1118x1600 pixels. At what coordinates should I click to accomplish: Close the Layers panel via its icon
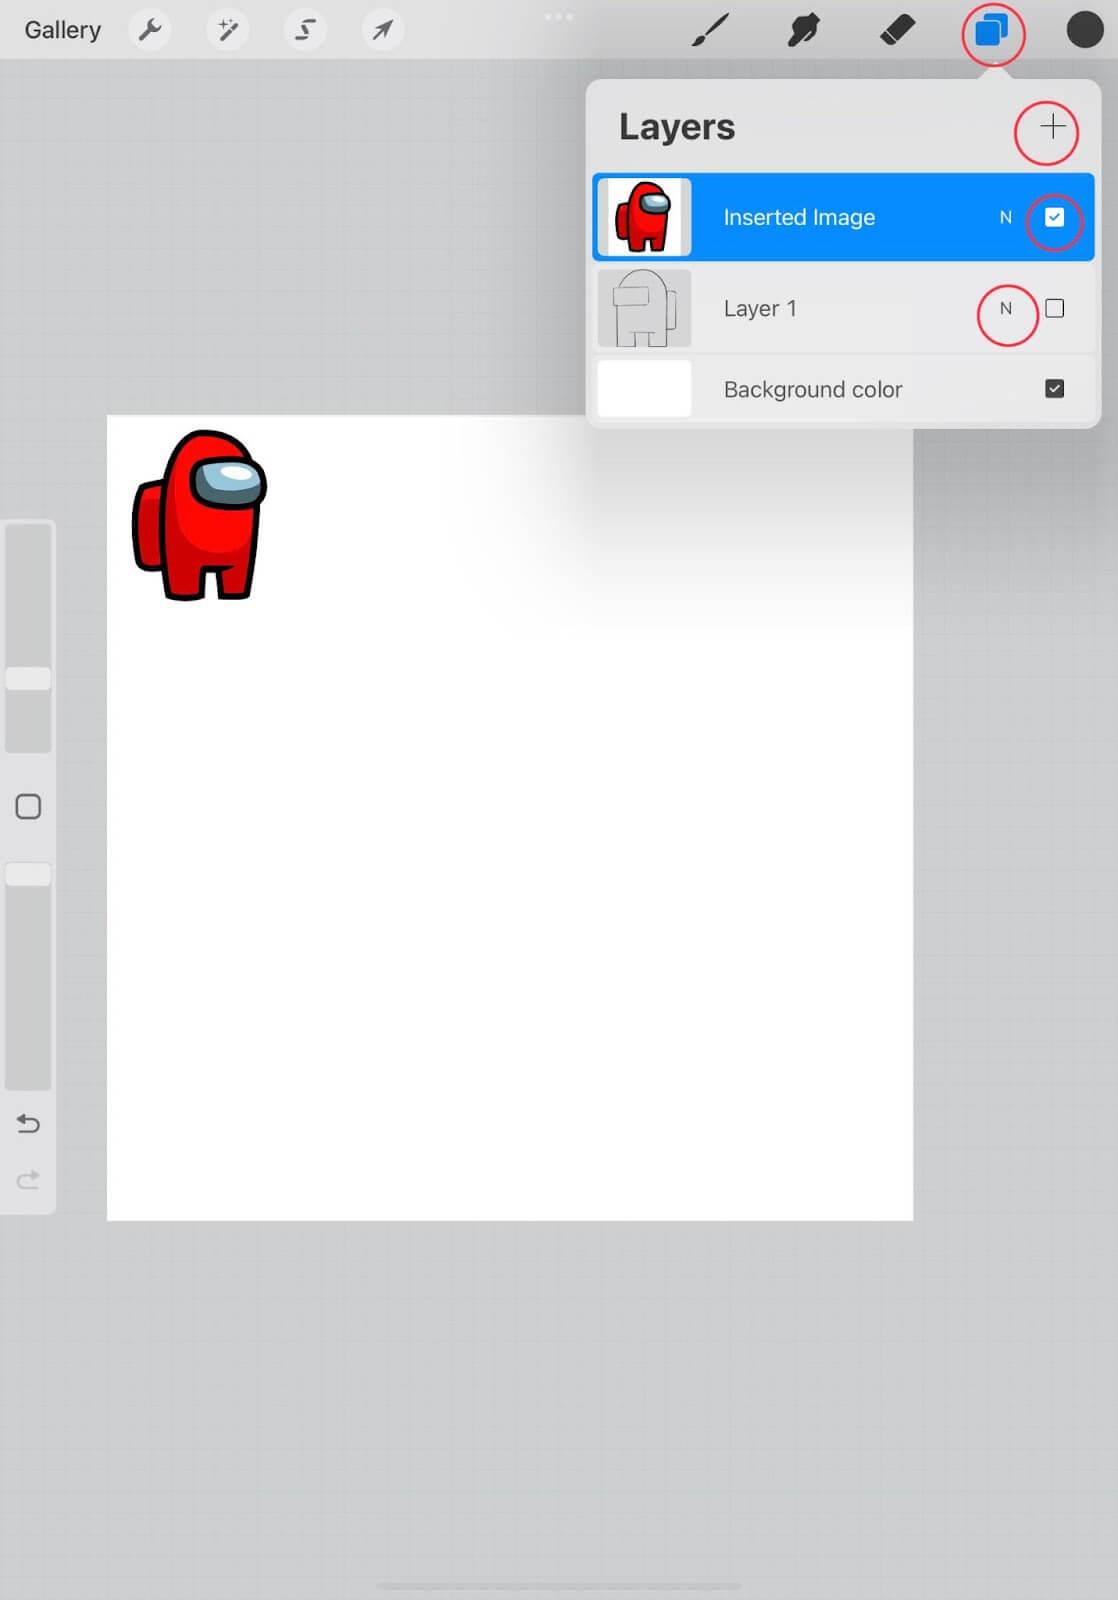pyautogui.click(x=991, y=31)
